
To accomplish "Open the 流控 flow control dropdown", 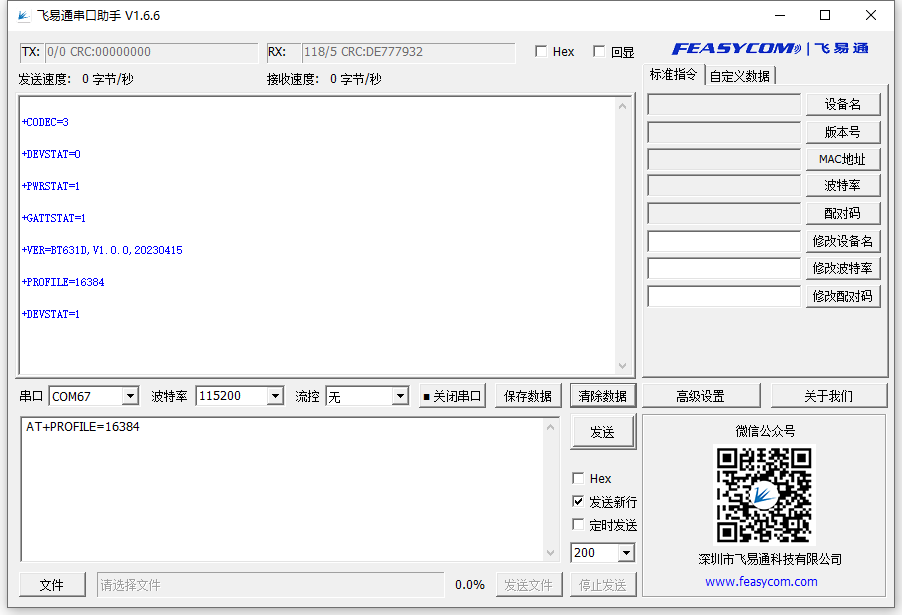I will pos(400,396).
